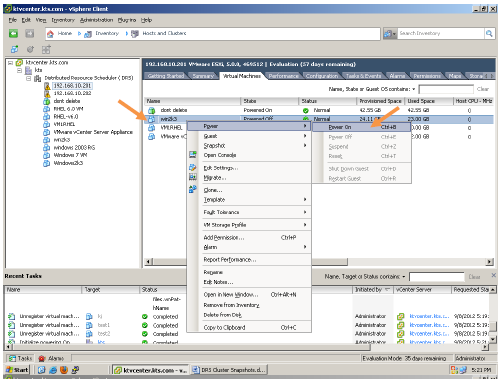This screenshot has width=501, height=379.
Task: Click the Home icon in navigation bar
Action: [50, 34]
